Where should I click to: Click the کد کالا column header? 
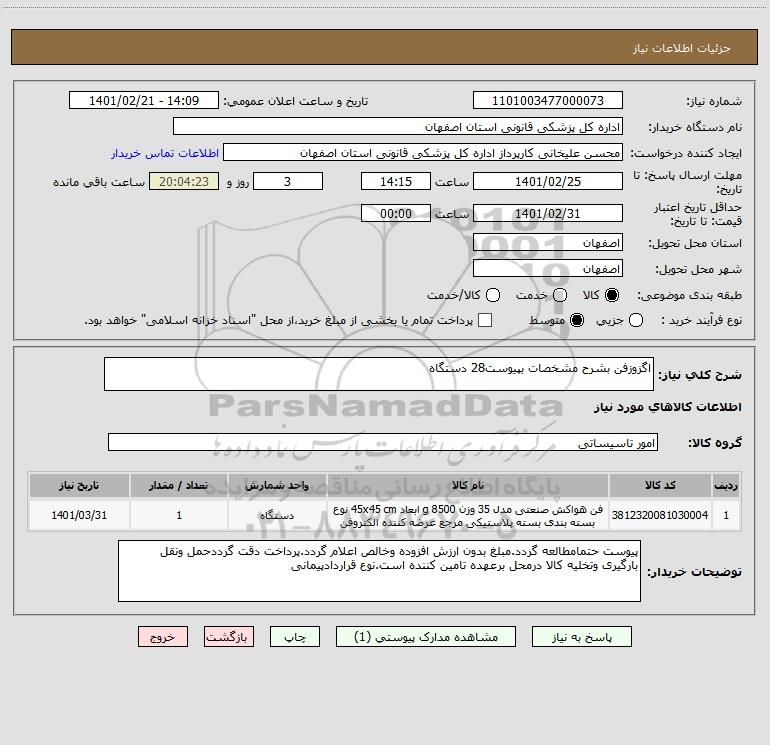660,485
